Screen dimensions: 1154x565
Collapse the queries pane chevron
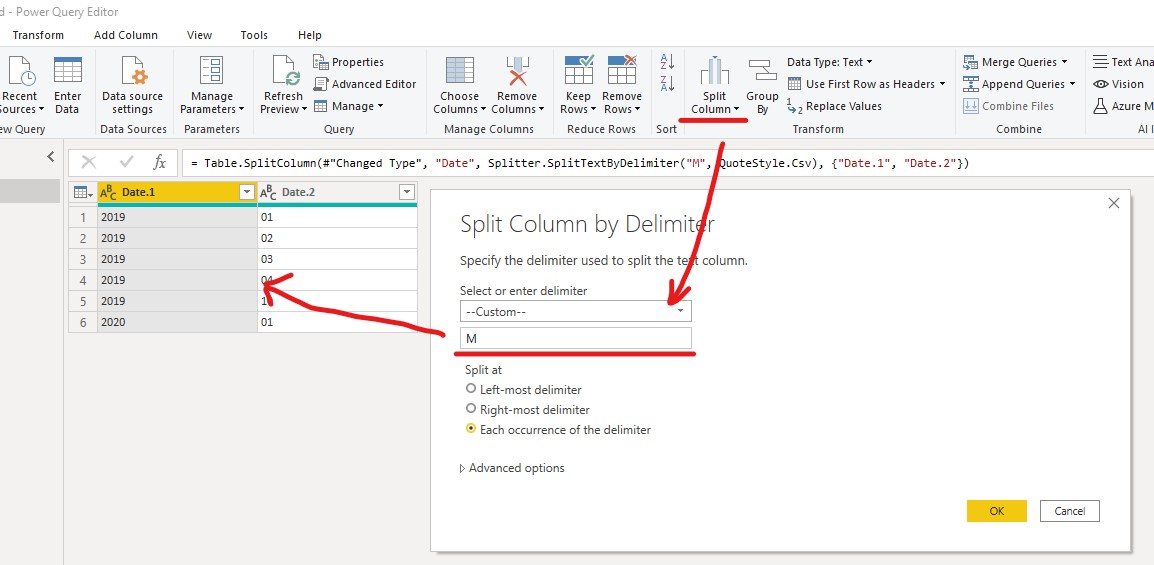coord(51,156)
